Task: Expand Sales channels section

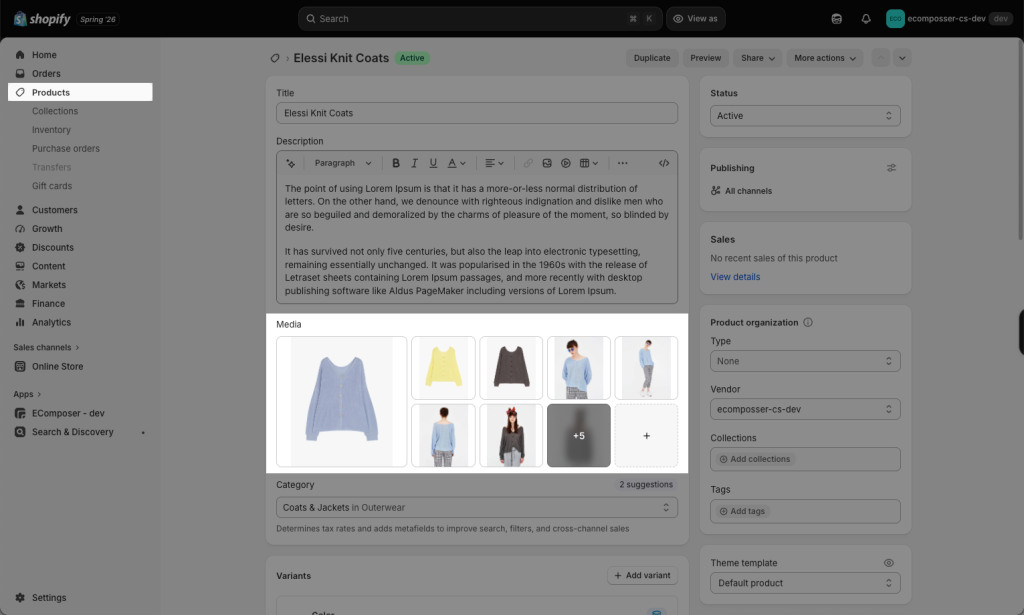Action: click(x=46, y=347)
